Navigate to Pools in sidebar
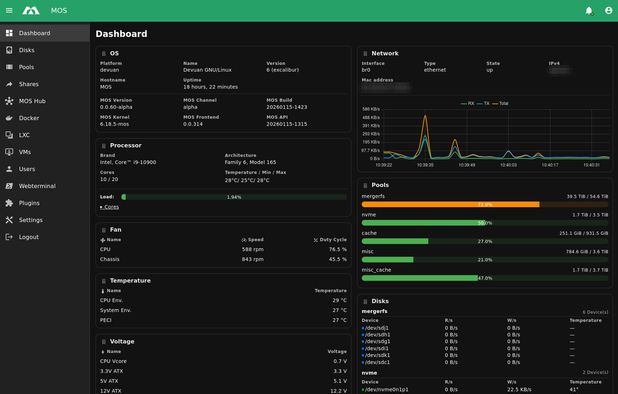618x394 pixels. tap(45, 67)
